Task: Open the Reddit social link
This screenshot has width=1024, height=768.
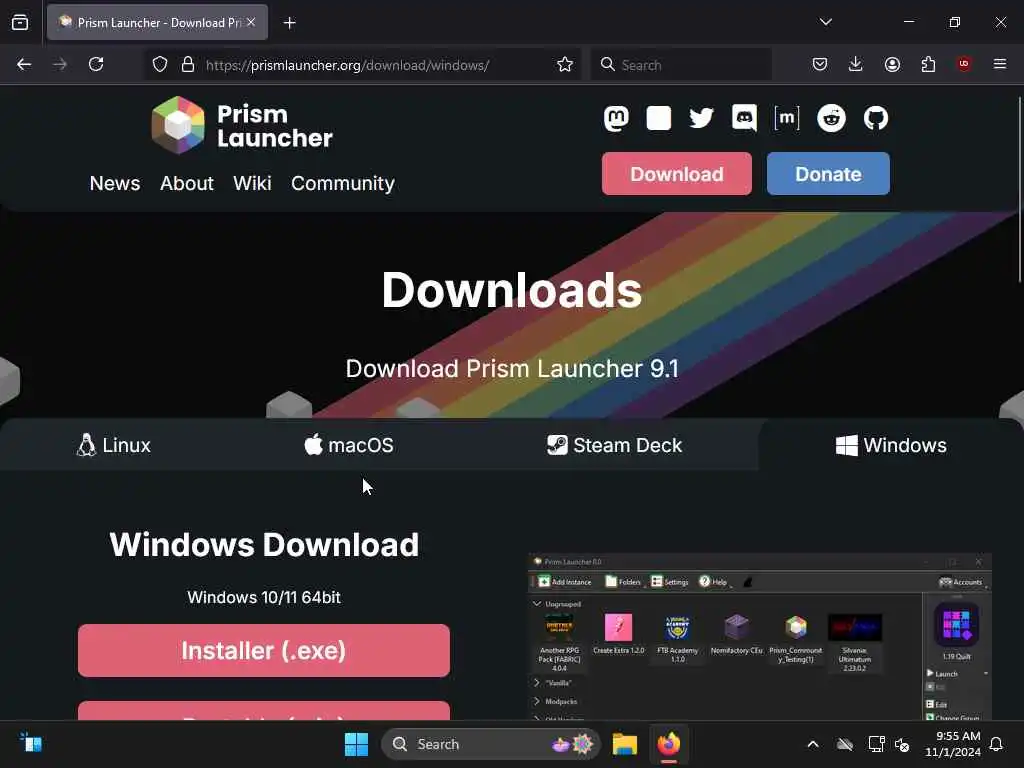Action: (831, 118)
